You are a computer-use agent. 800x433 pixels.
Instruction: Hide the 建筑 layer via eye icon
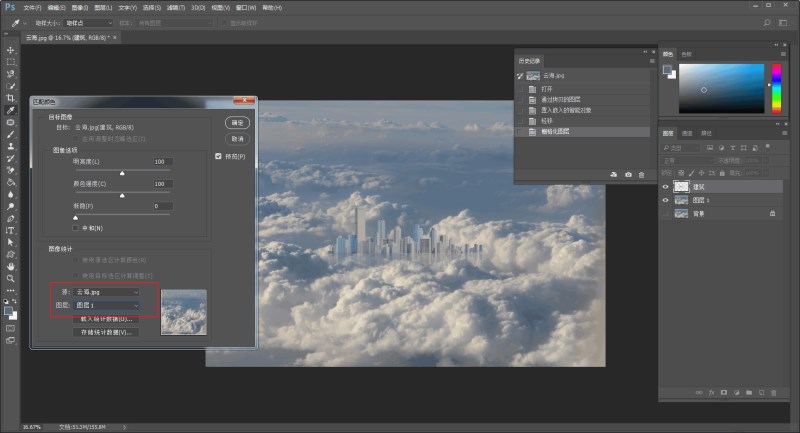click(x=667, y=186)
